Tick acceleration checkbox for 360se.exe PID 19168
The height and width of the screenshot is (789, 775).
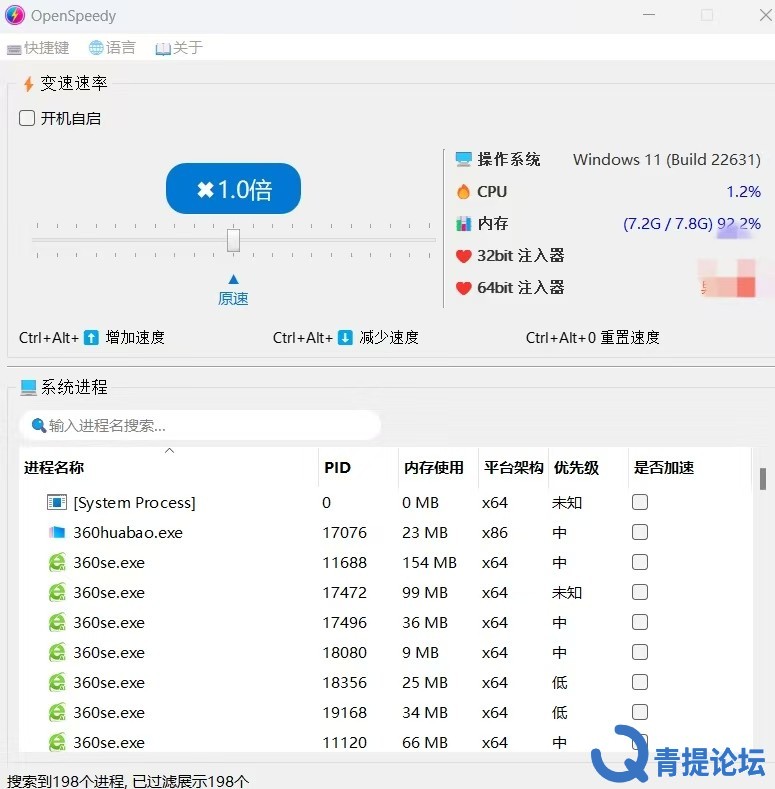coord(640,712)
